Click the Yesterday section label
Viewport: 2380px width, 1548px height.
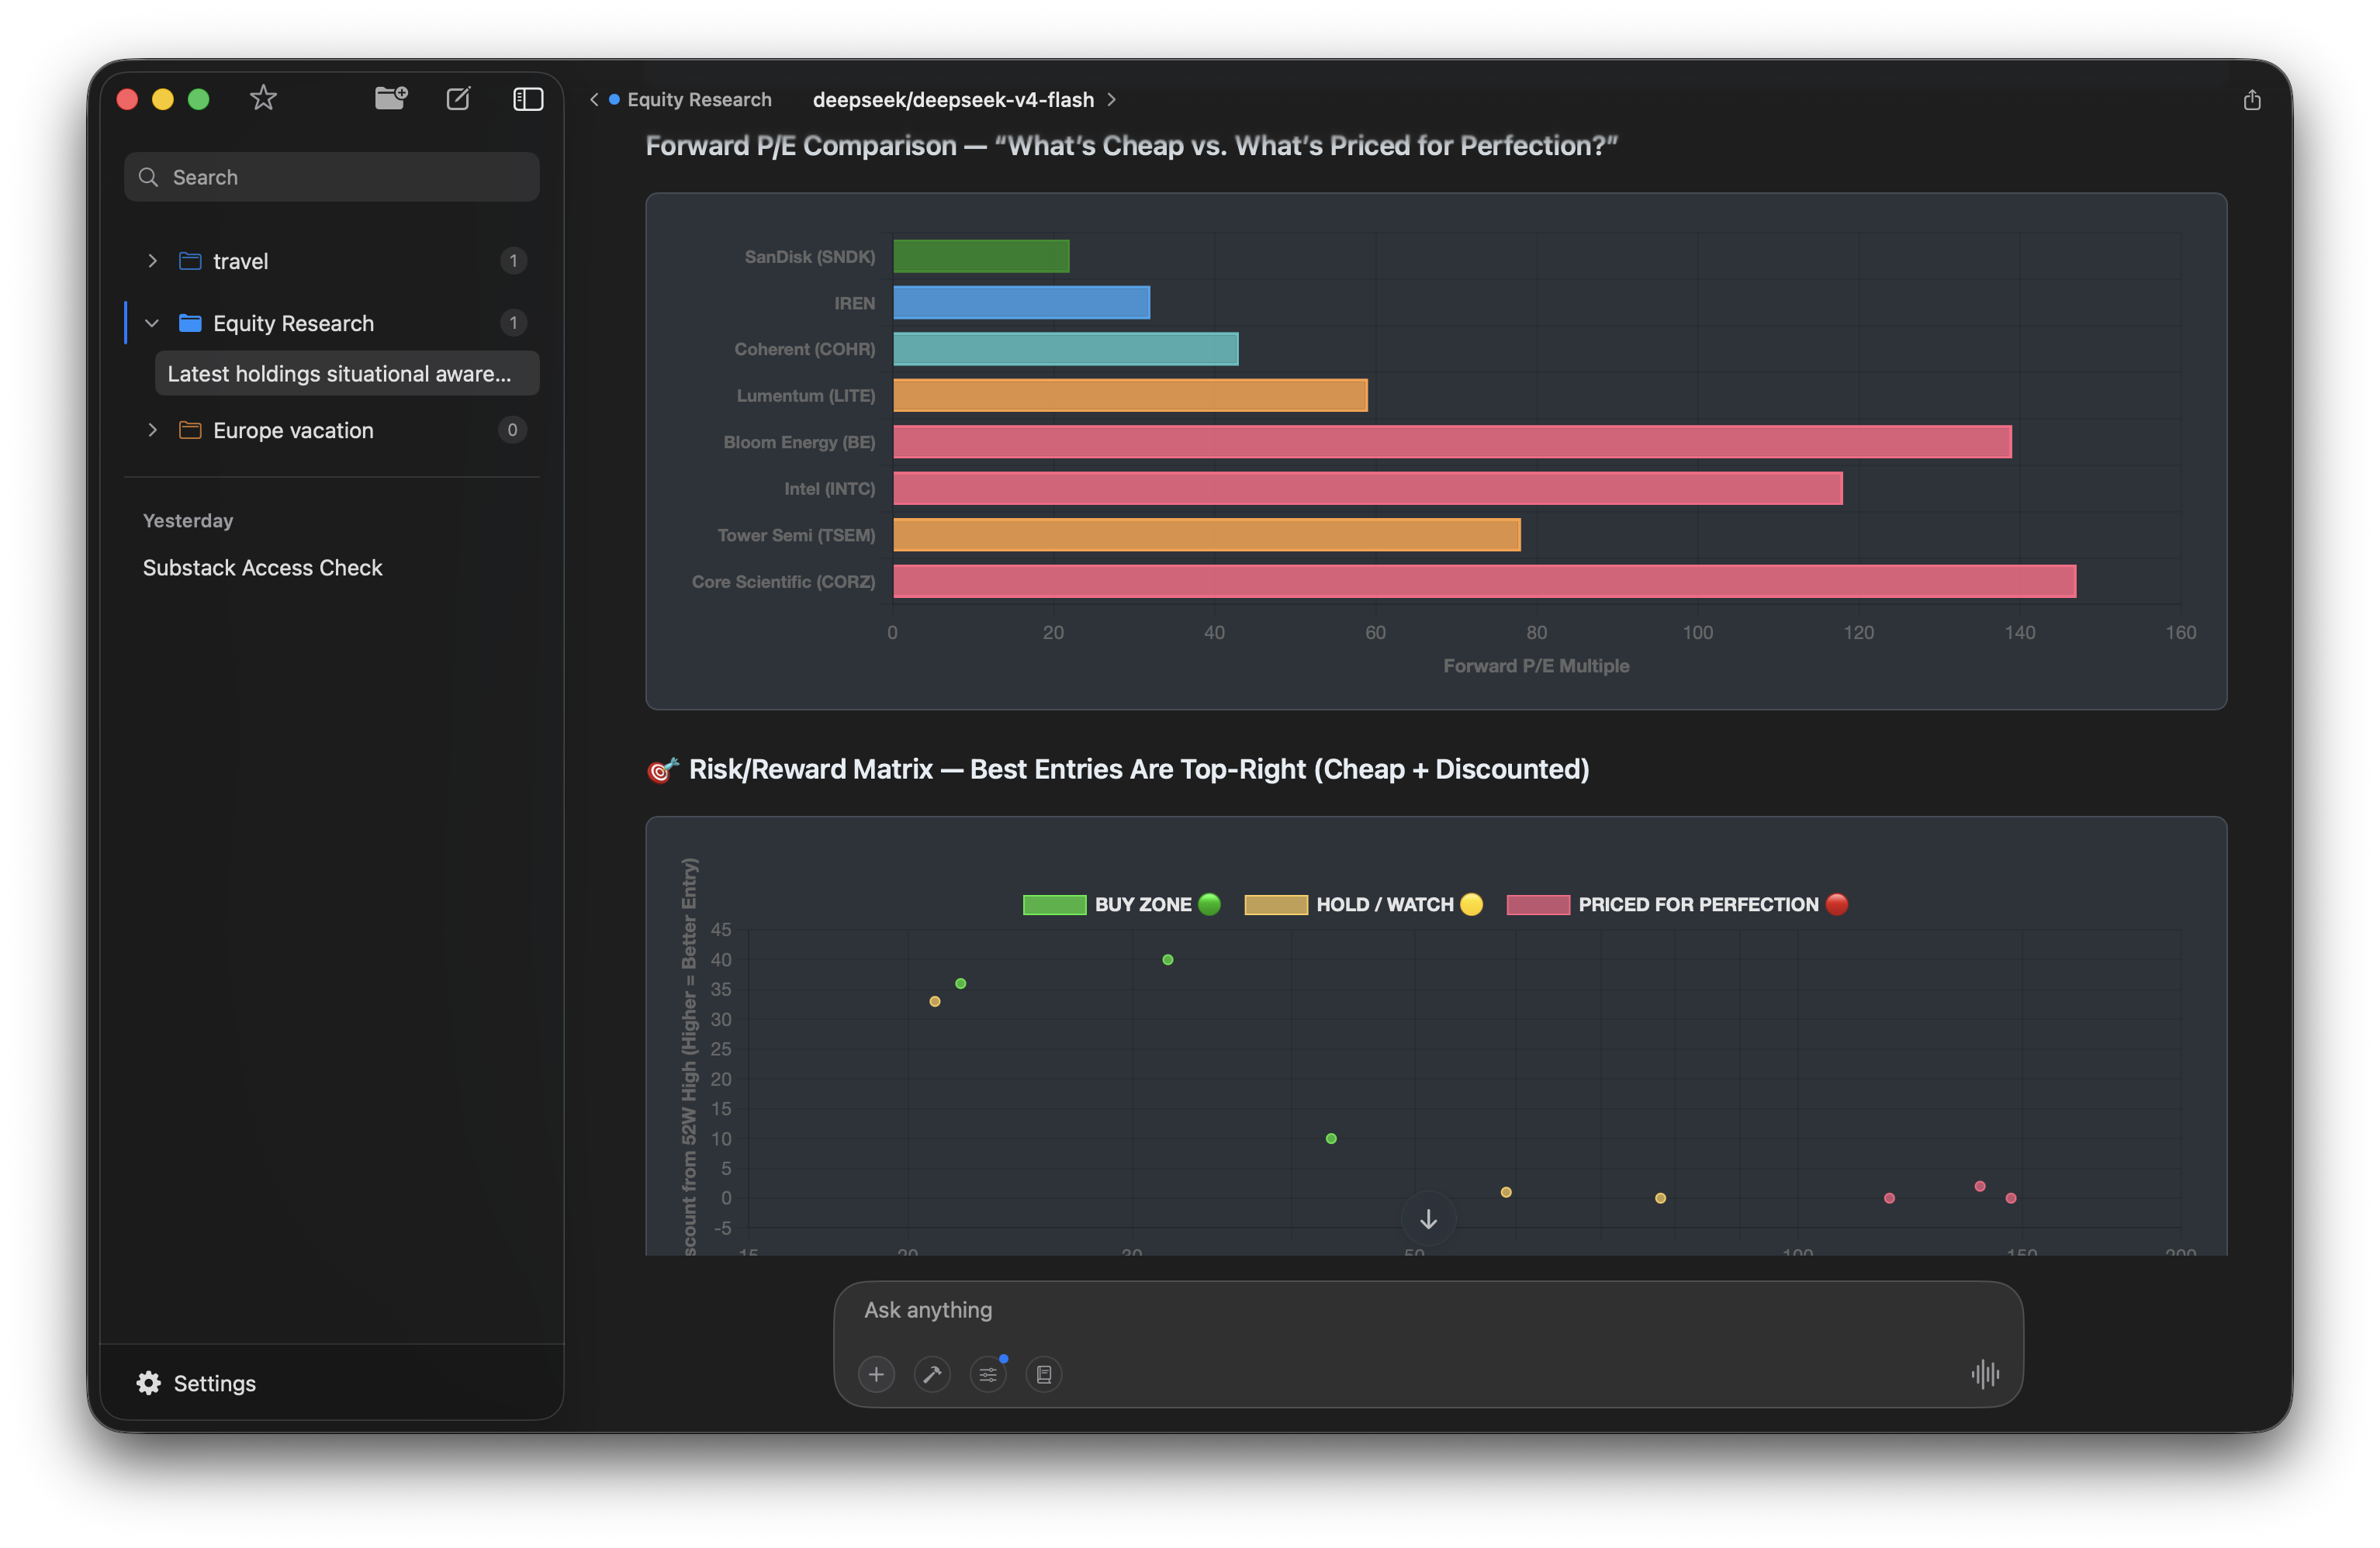(x=188, y=520)
